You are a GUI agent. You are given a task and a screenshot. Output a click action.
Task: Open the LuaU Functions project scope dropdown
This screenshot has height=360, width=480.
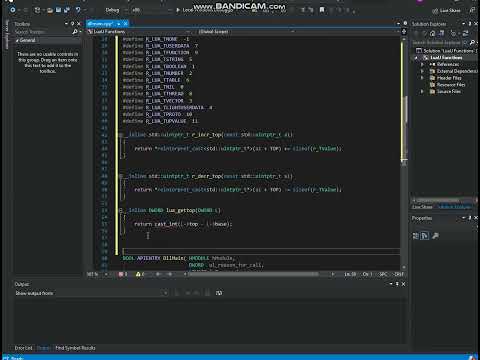[139, 32]
